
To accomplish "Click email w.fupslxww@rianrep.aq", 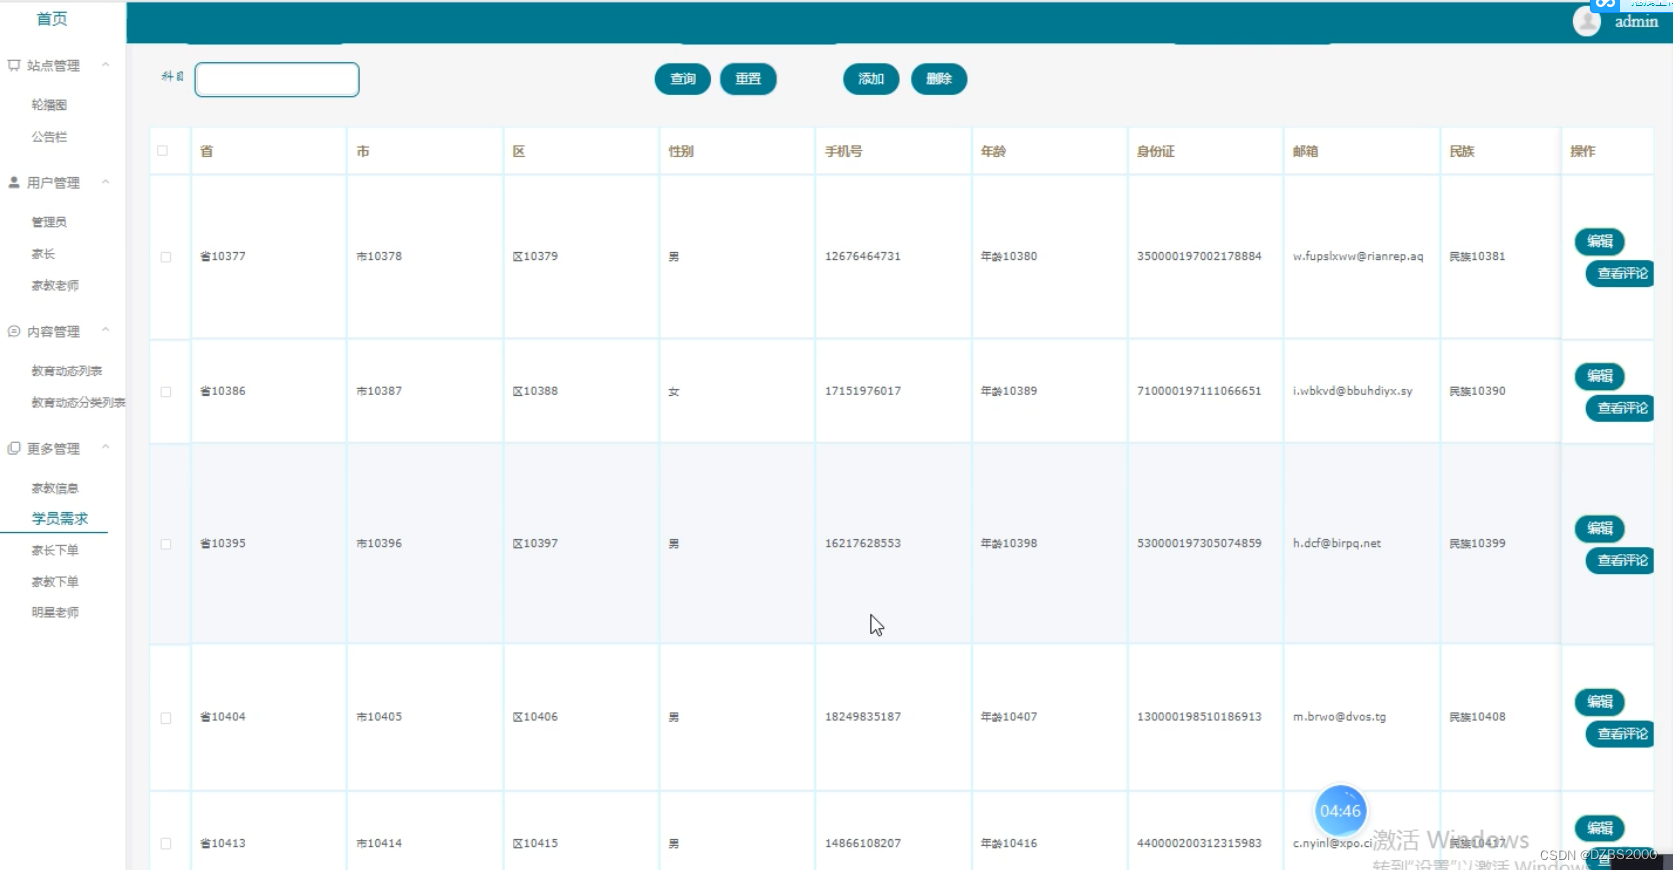I will coord(1358,257).
